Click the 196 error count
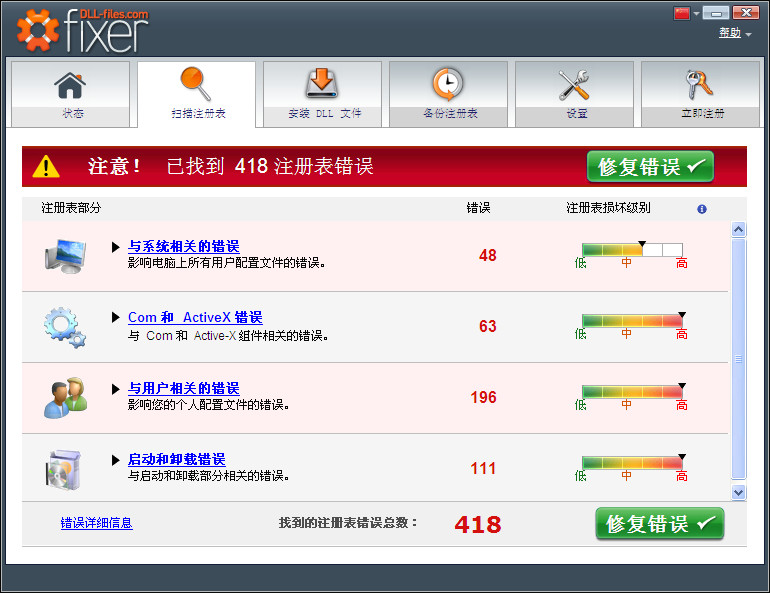 coord(483,398)
